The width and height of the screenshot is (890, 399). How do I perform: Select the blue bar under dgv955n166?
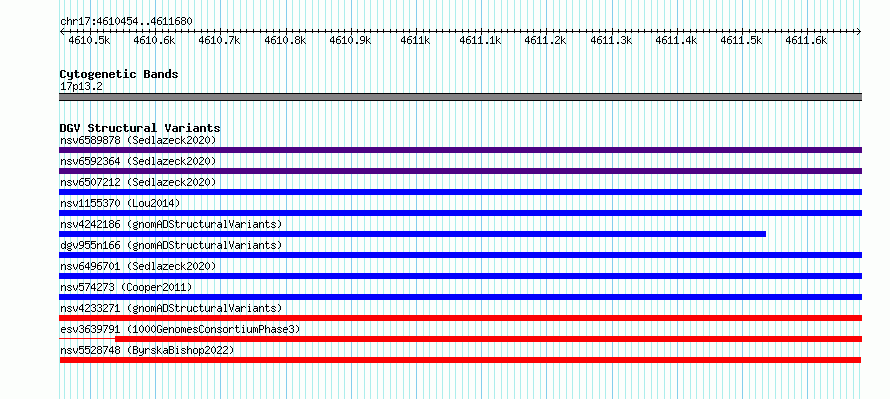[460, 255]
